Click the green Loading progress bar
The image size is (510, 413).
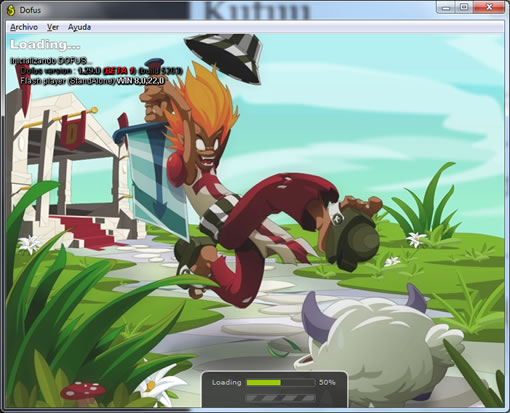click(281, 383)
